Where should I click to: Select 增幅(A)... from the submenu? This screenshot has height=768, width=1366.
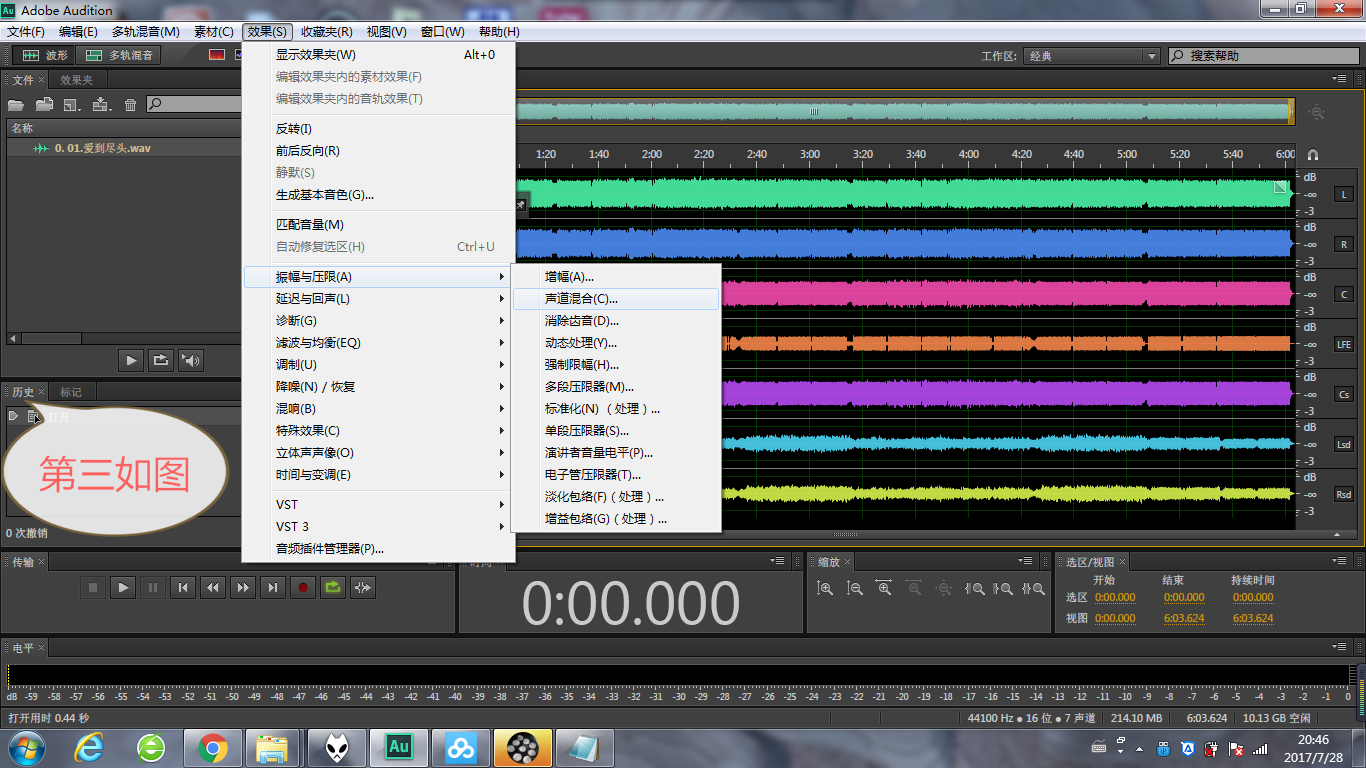[616, 277]
